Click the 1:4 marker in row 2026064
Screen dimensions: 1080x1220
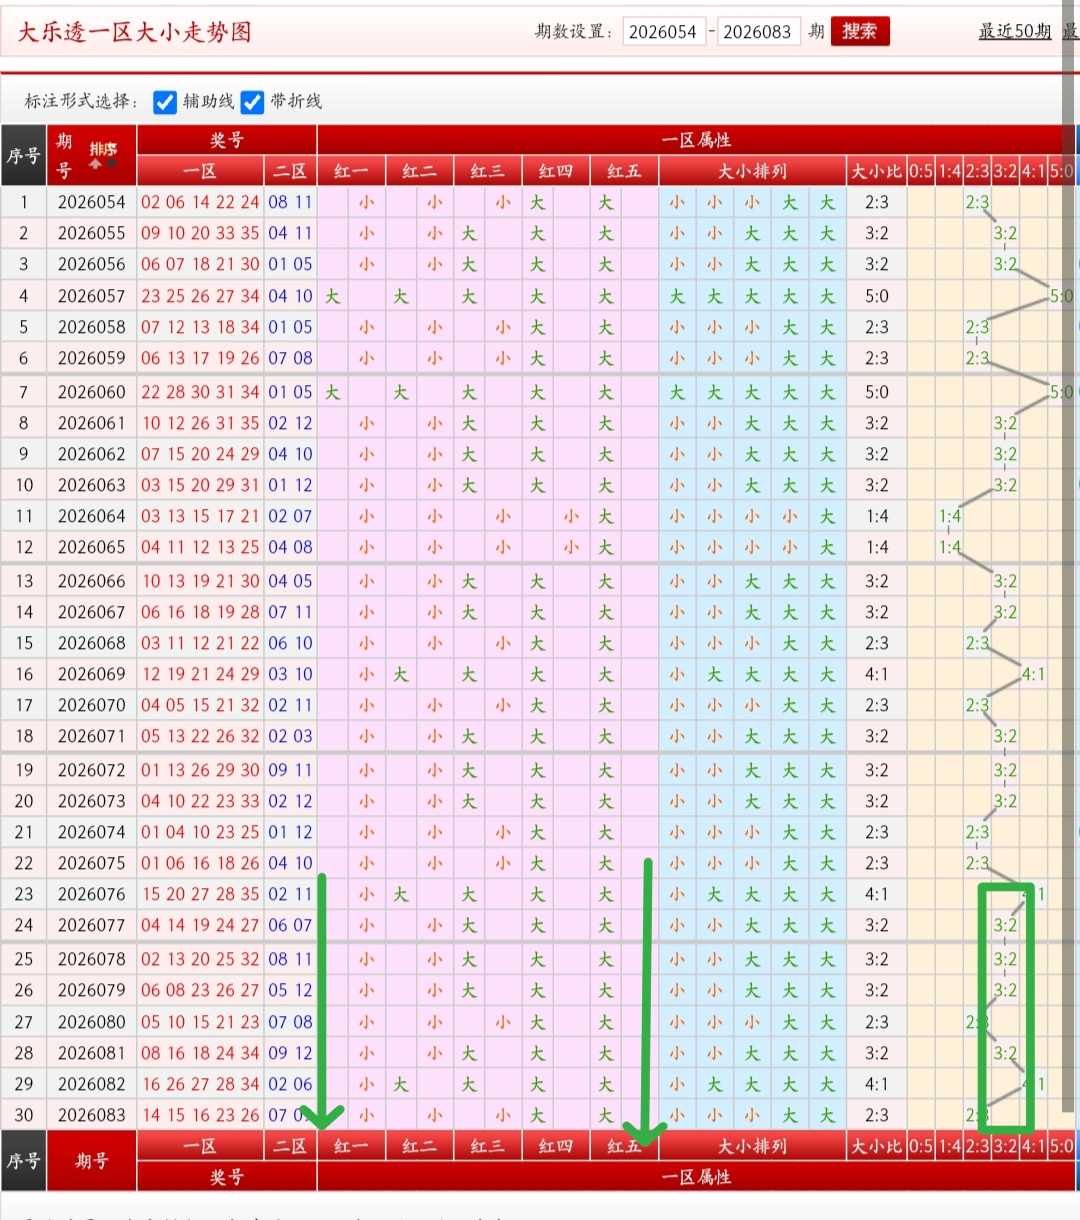point(949,516)
